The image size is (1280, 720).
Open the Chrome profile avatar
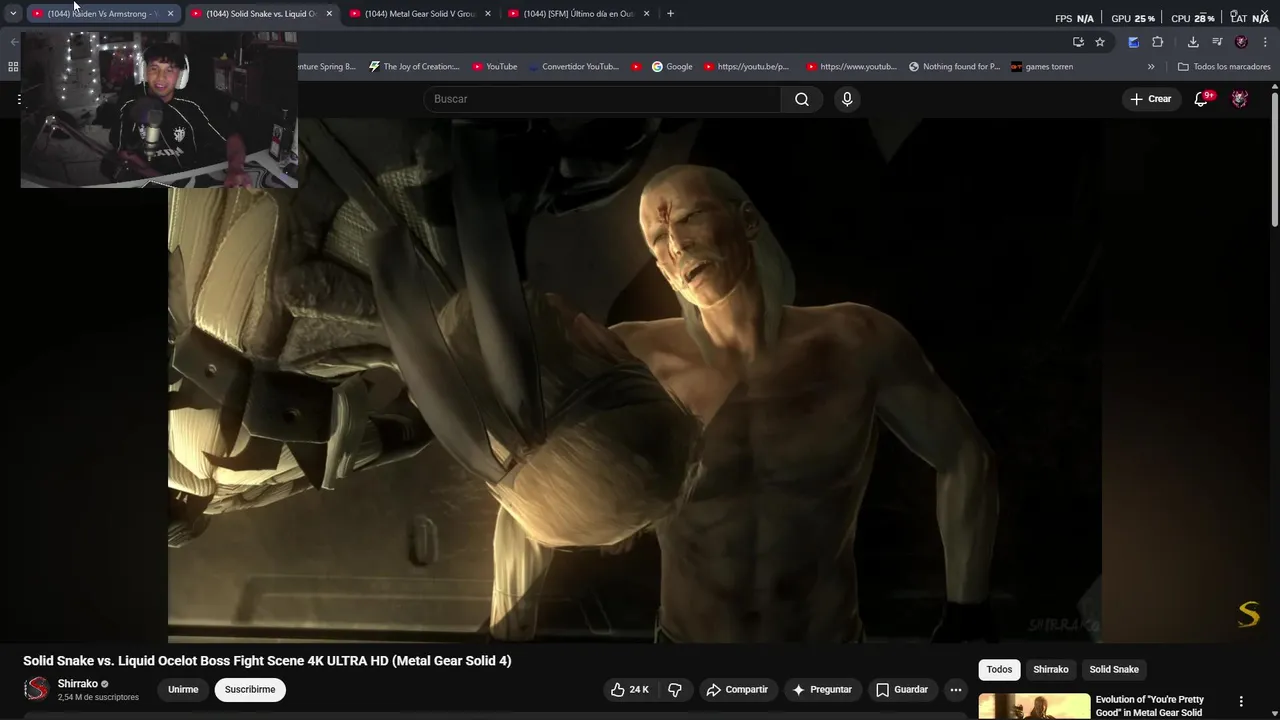1241,42
